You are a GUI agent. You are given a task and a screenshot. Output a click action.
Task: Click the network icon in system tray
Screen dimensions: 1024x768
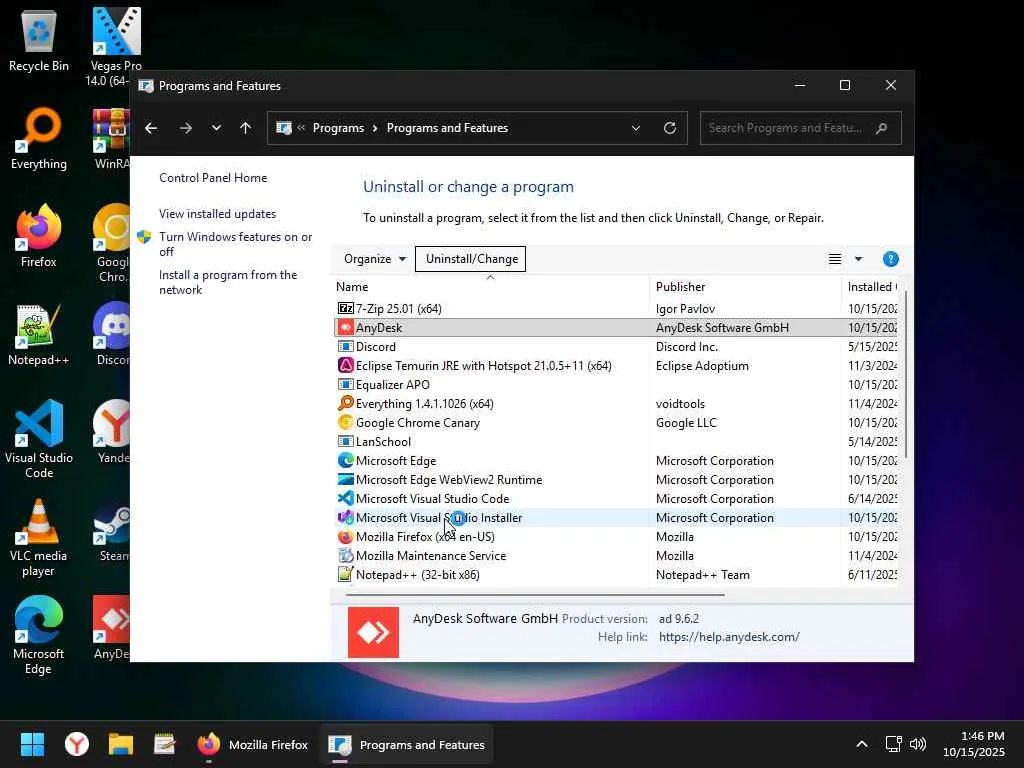coord(893,744)
